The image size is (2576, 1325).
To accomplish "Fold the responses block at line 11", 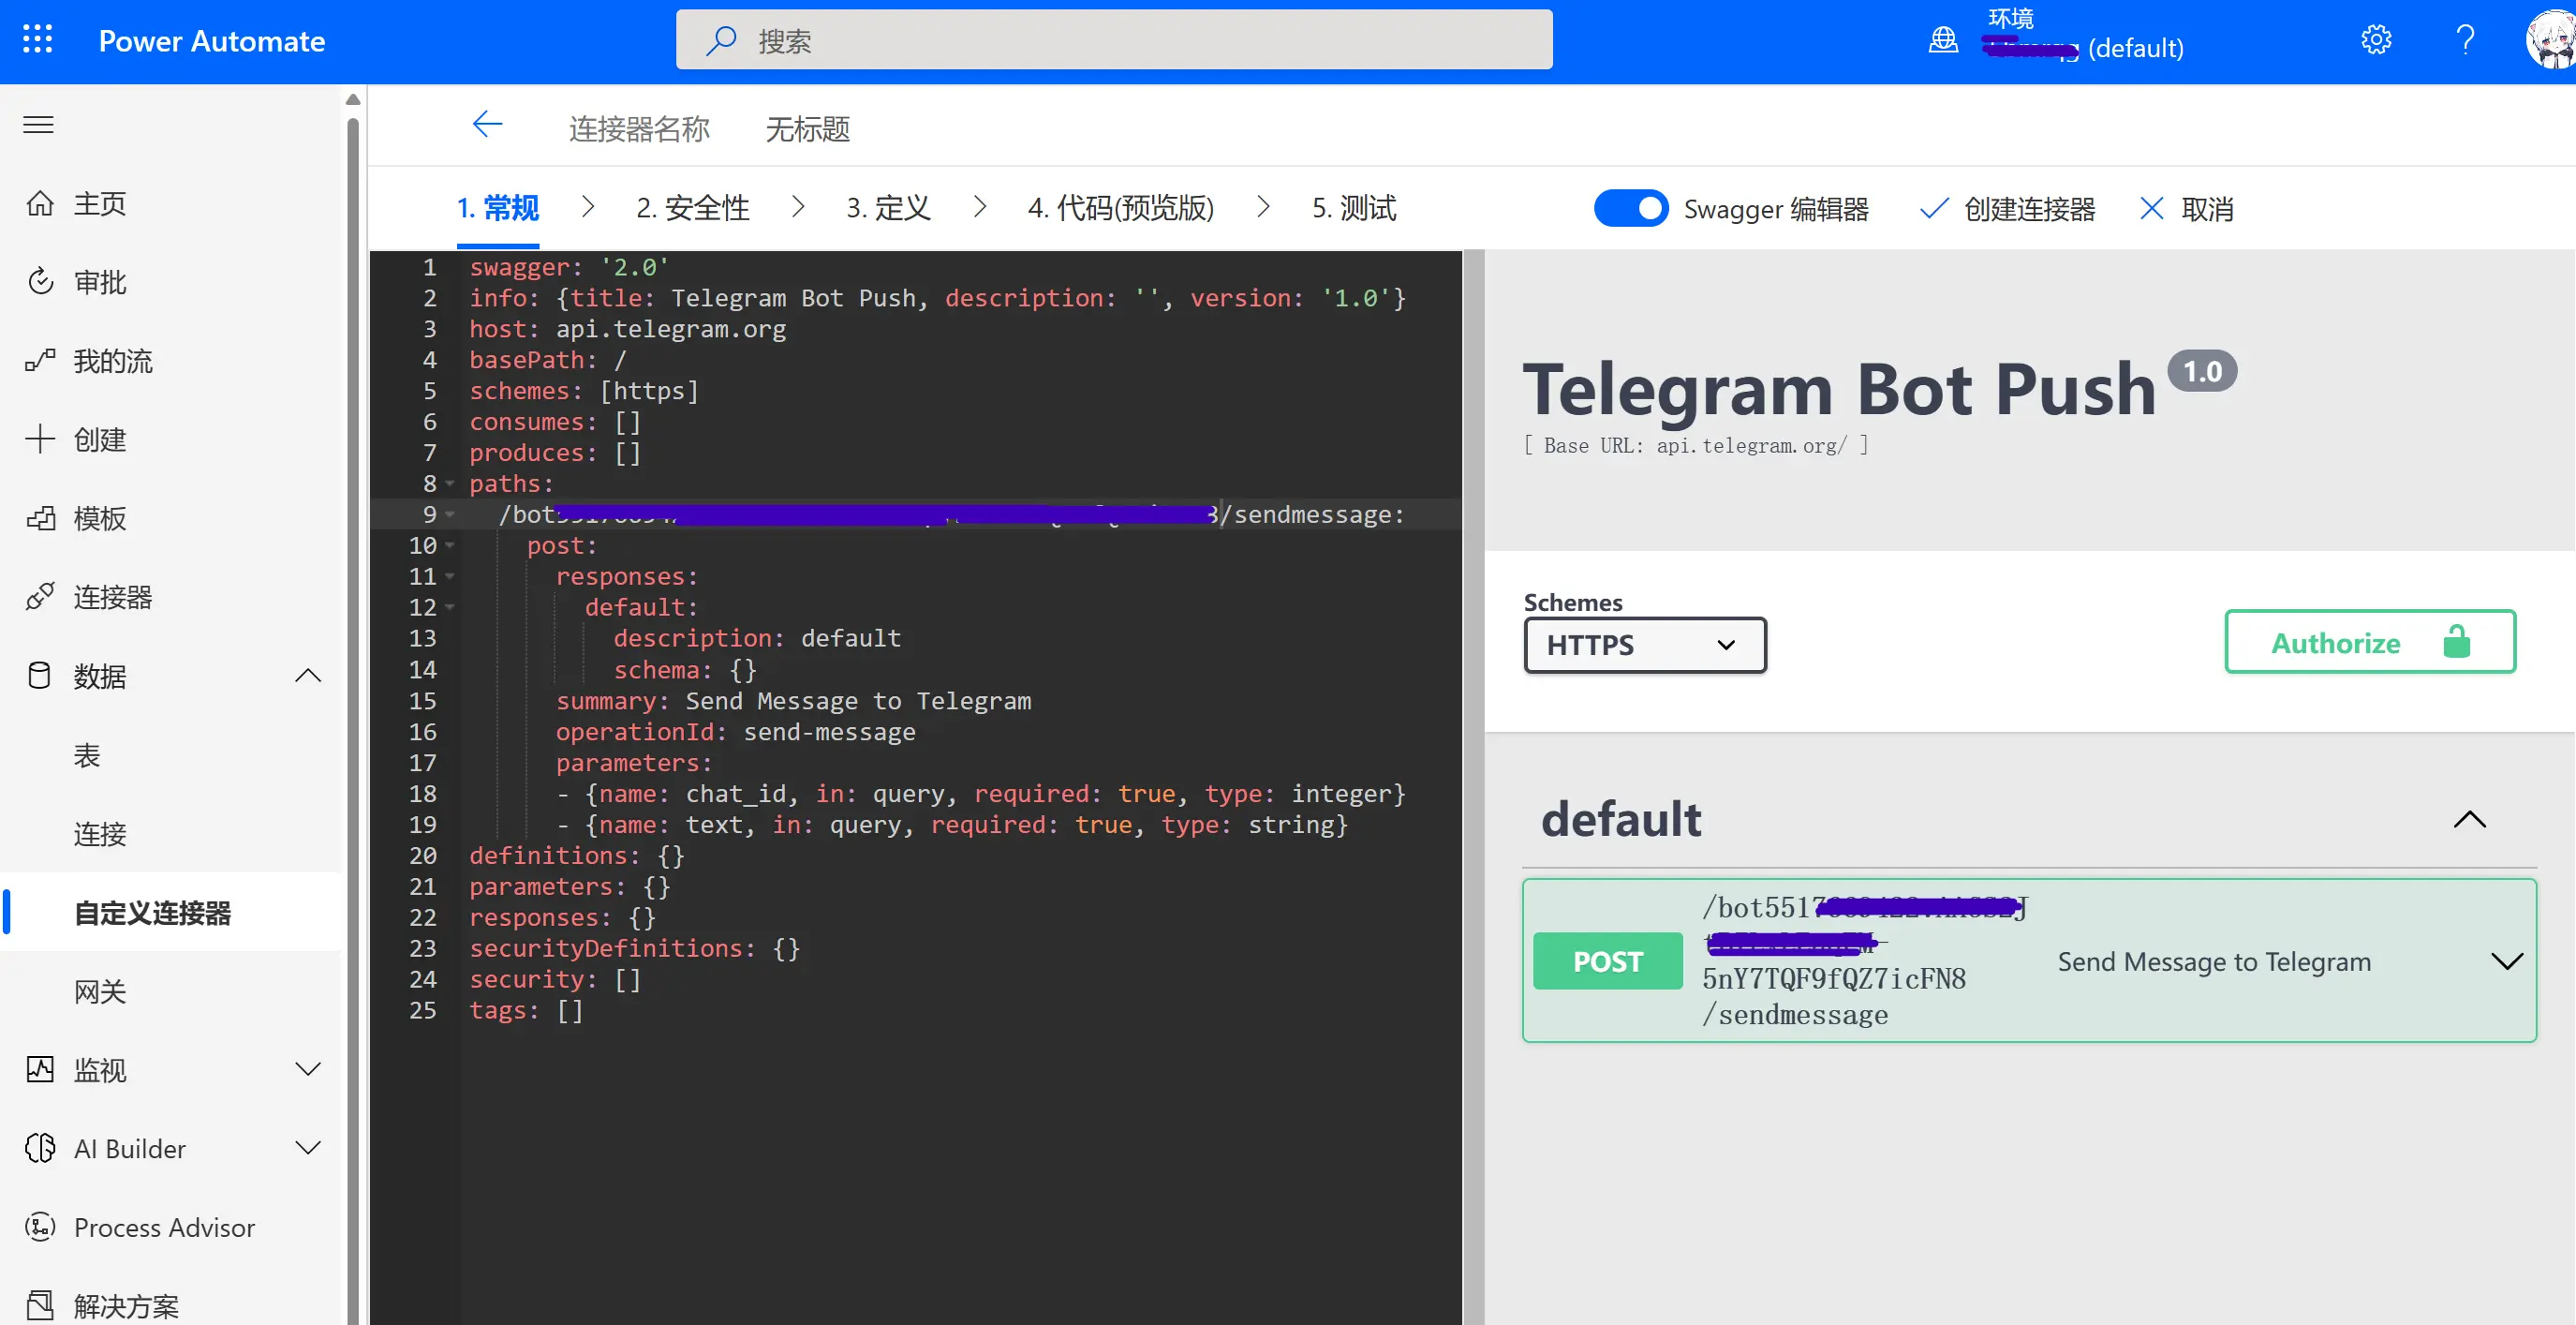I will [x=450, y=577].
